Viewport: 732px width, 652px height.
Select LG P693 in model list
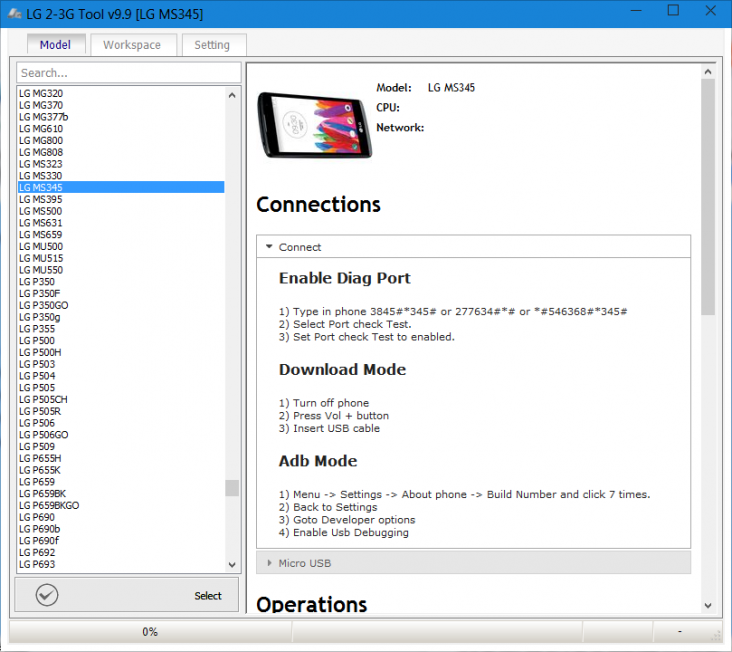(121, 564)
